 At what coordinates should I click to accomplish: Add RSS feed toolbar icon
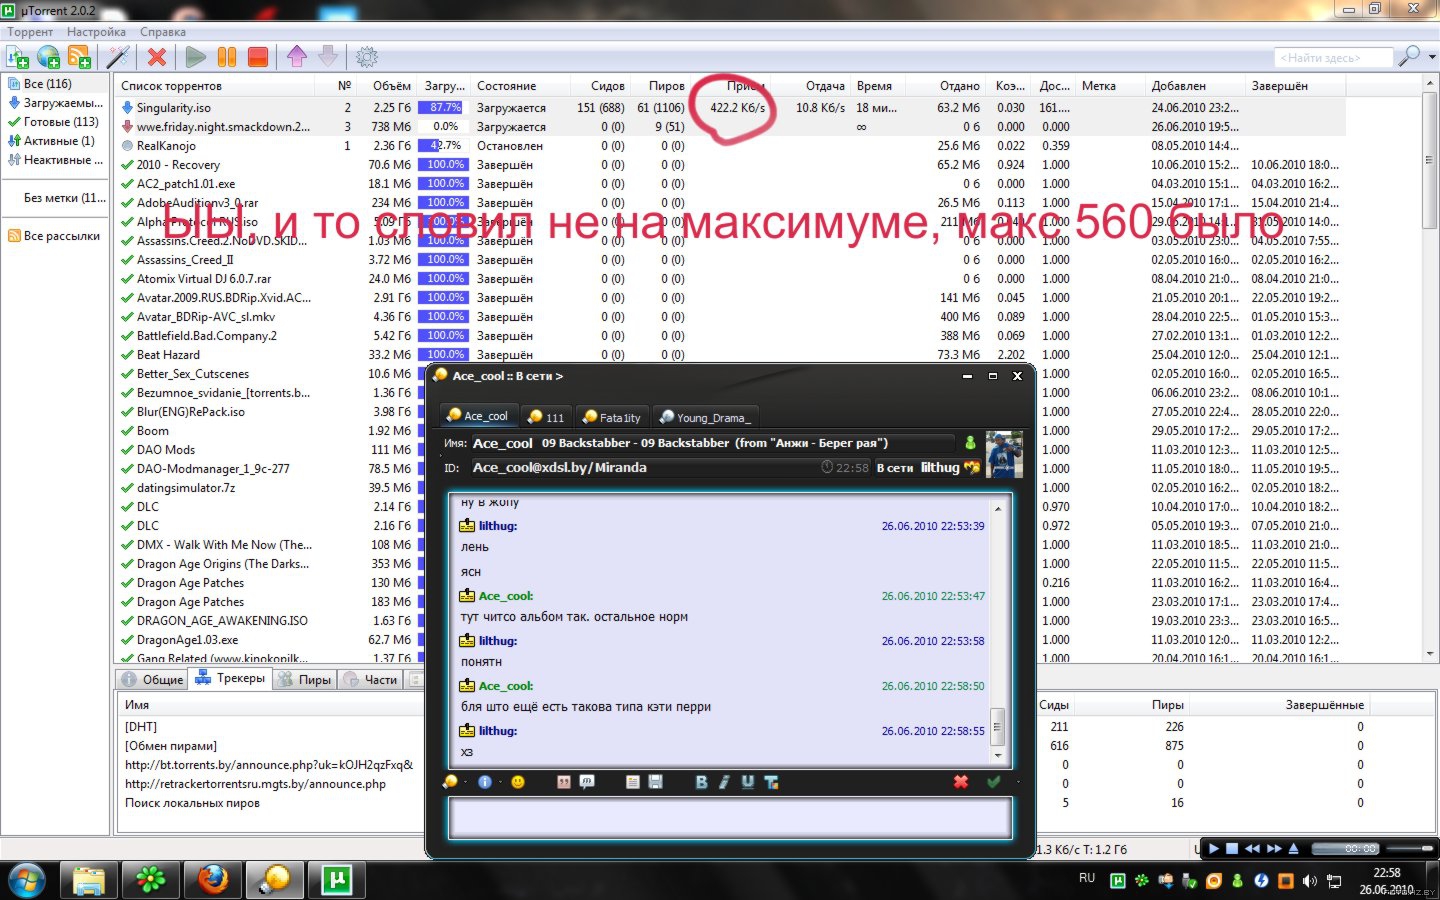pyautogui.click(x=79, y=57)
